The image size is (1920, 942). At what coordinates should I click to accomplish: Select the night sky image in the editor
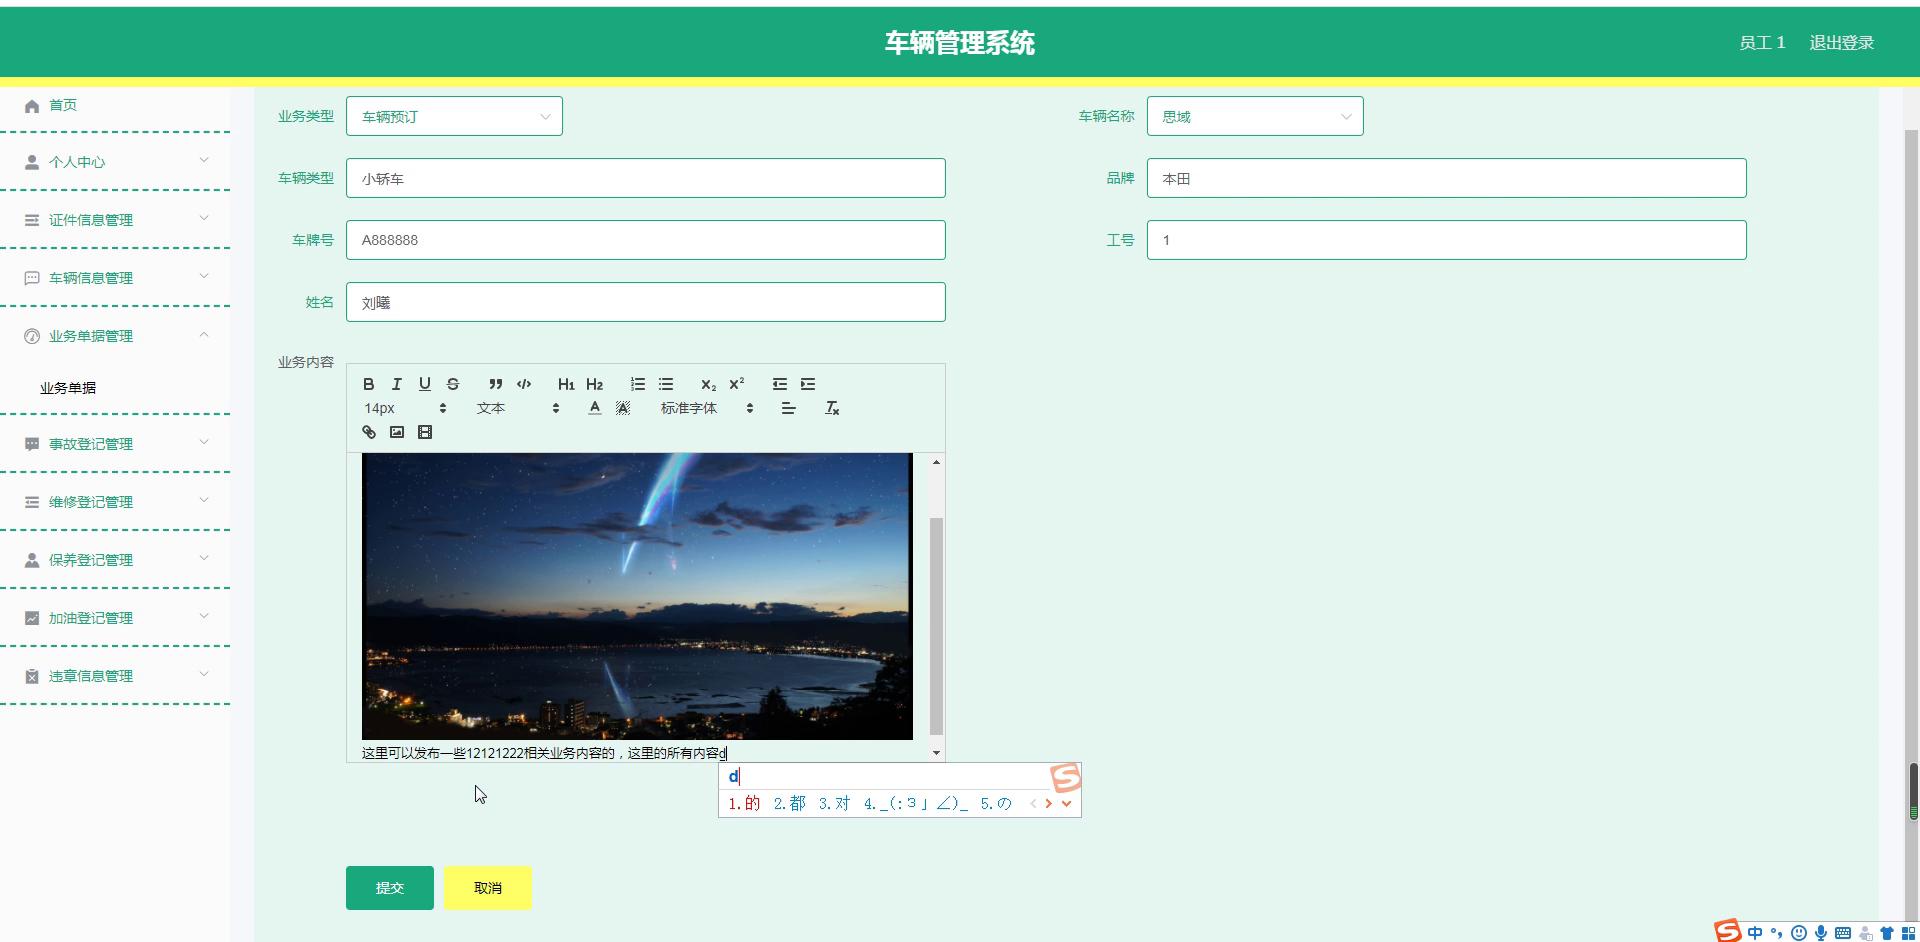point(637,596)
